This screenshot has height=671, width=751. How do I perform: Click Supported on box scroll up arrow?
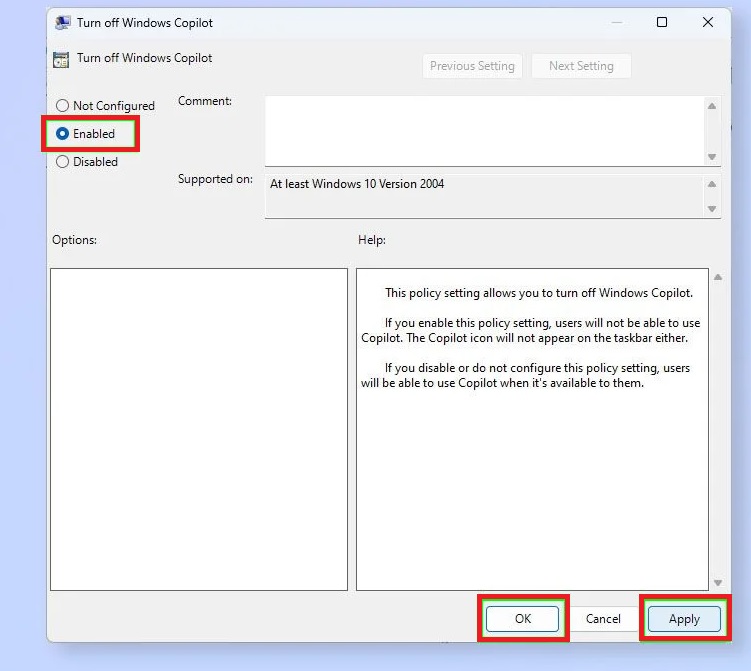coord(712,184)
